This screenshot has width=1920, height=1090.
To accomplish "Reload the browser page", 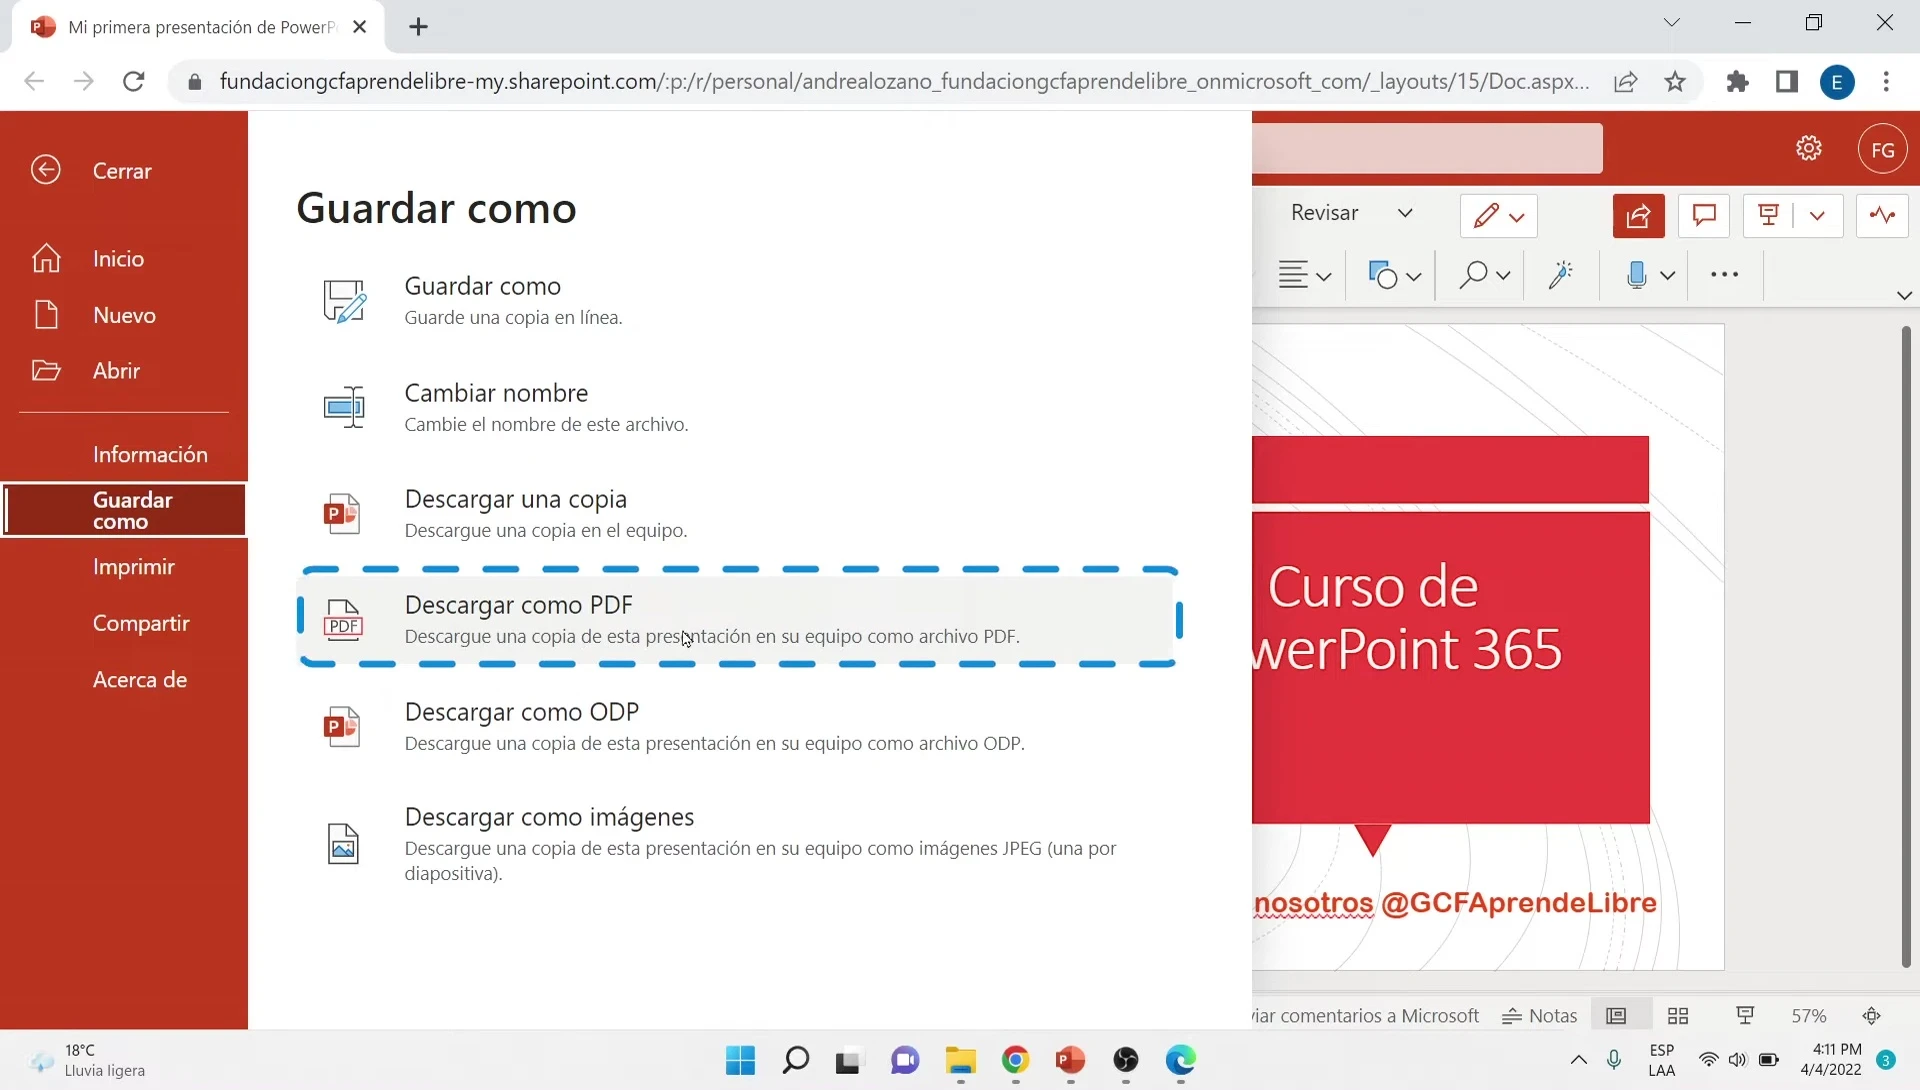I will 133,82.
